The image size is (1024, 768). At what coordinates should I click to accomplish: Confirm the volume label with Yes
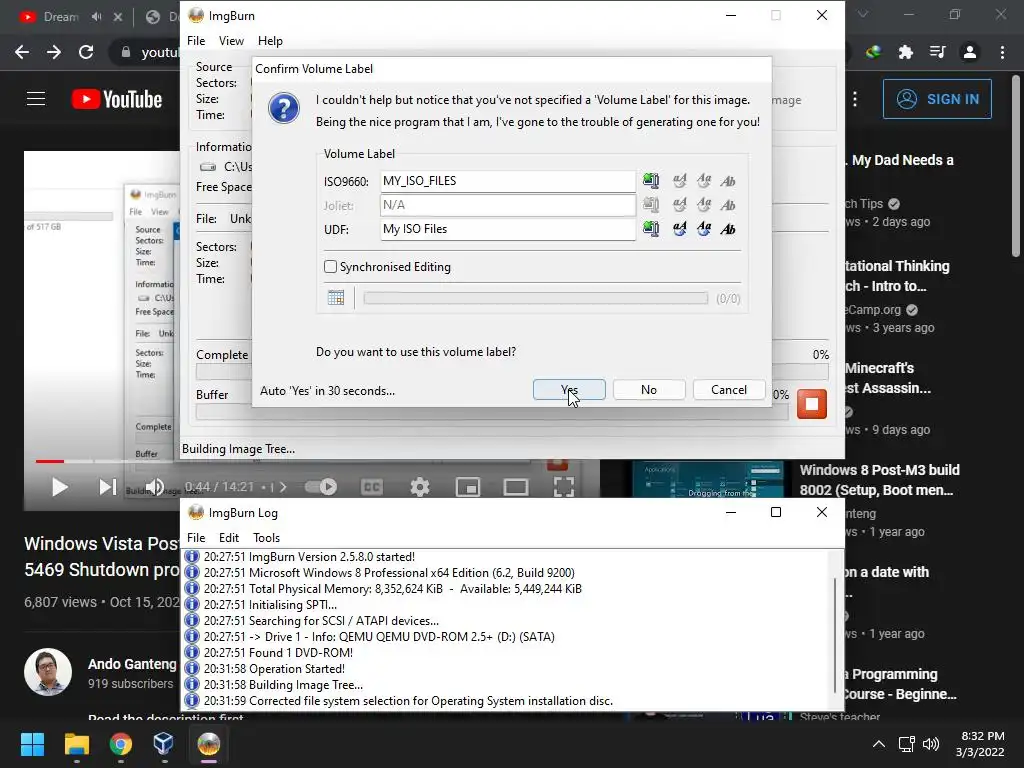point(569,390)
